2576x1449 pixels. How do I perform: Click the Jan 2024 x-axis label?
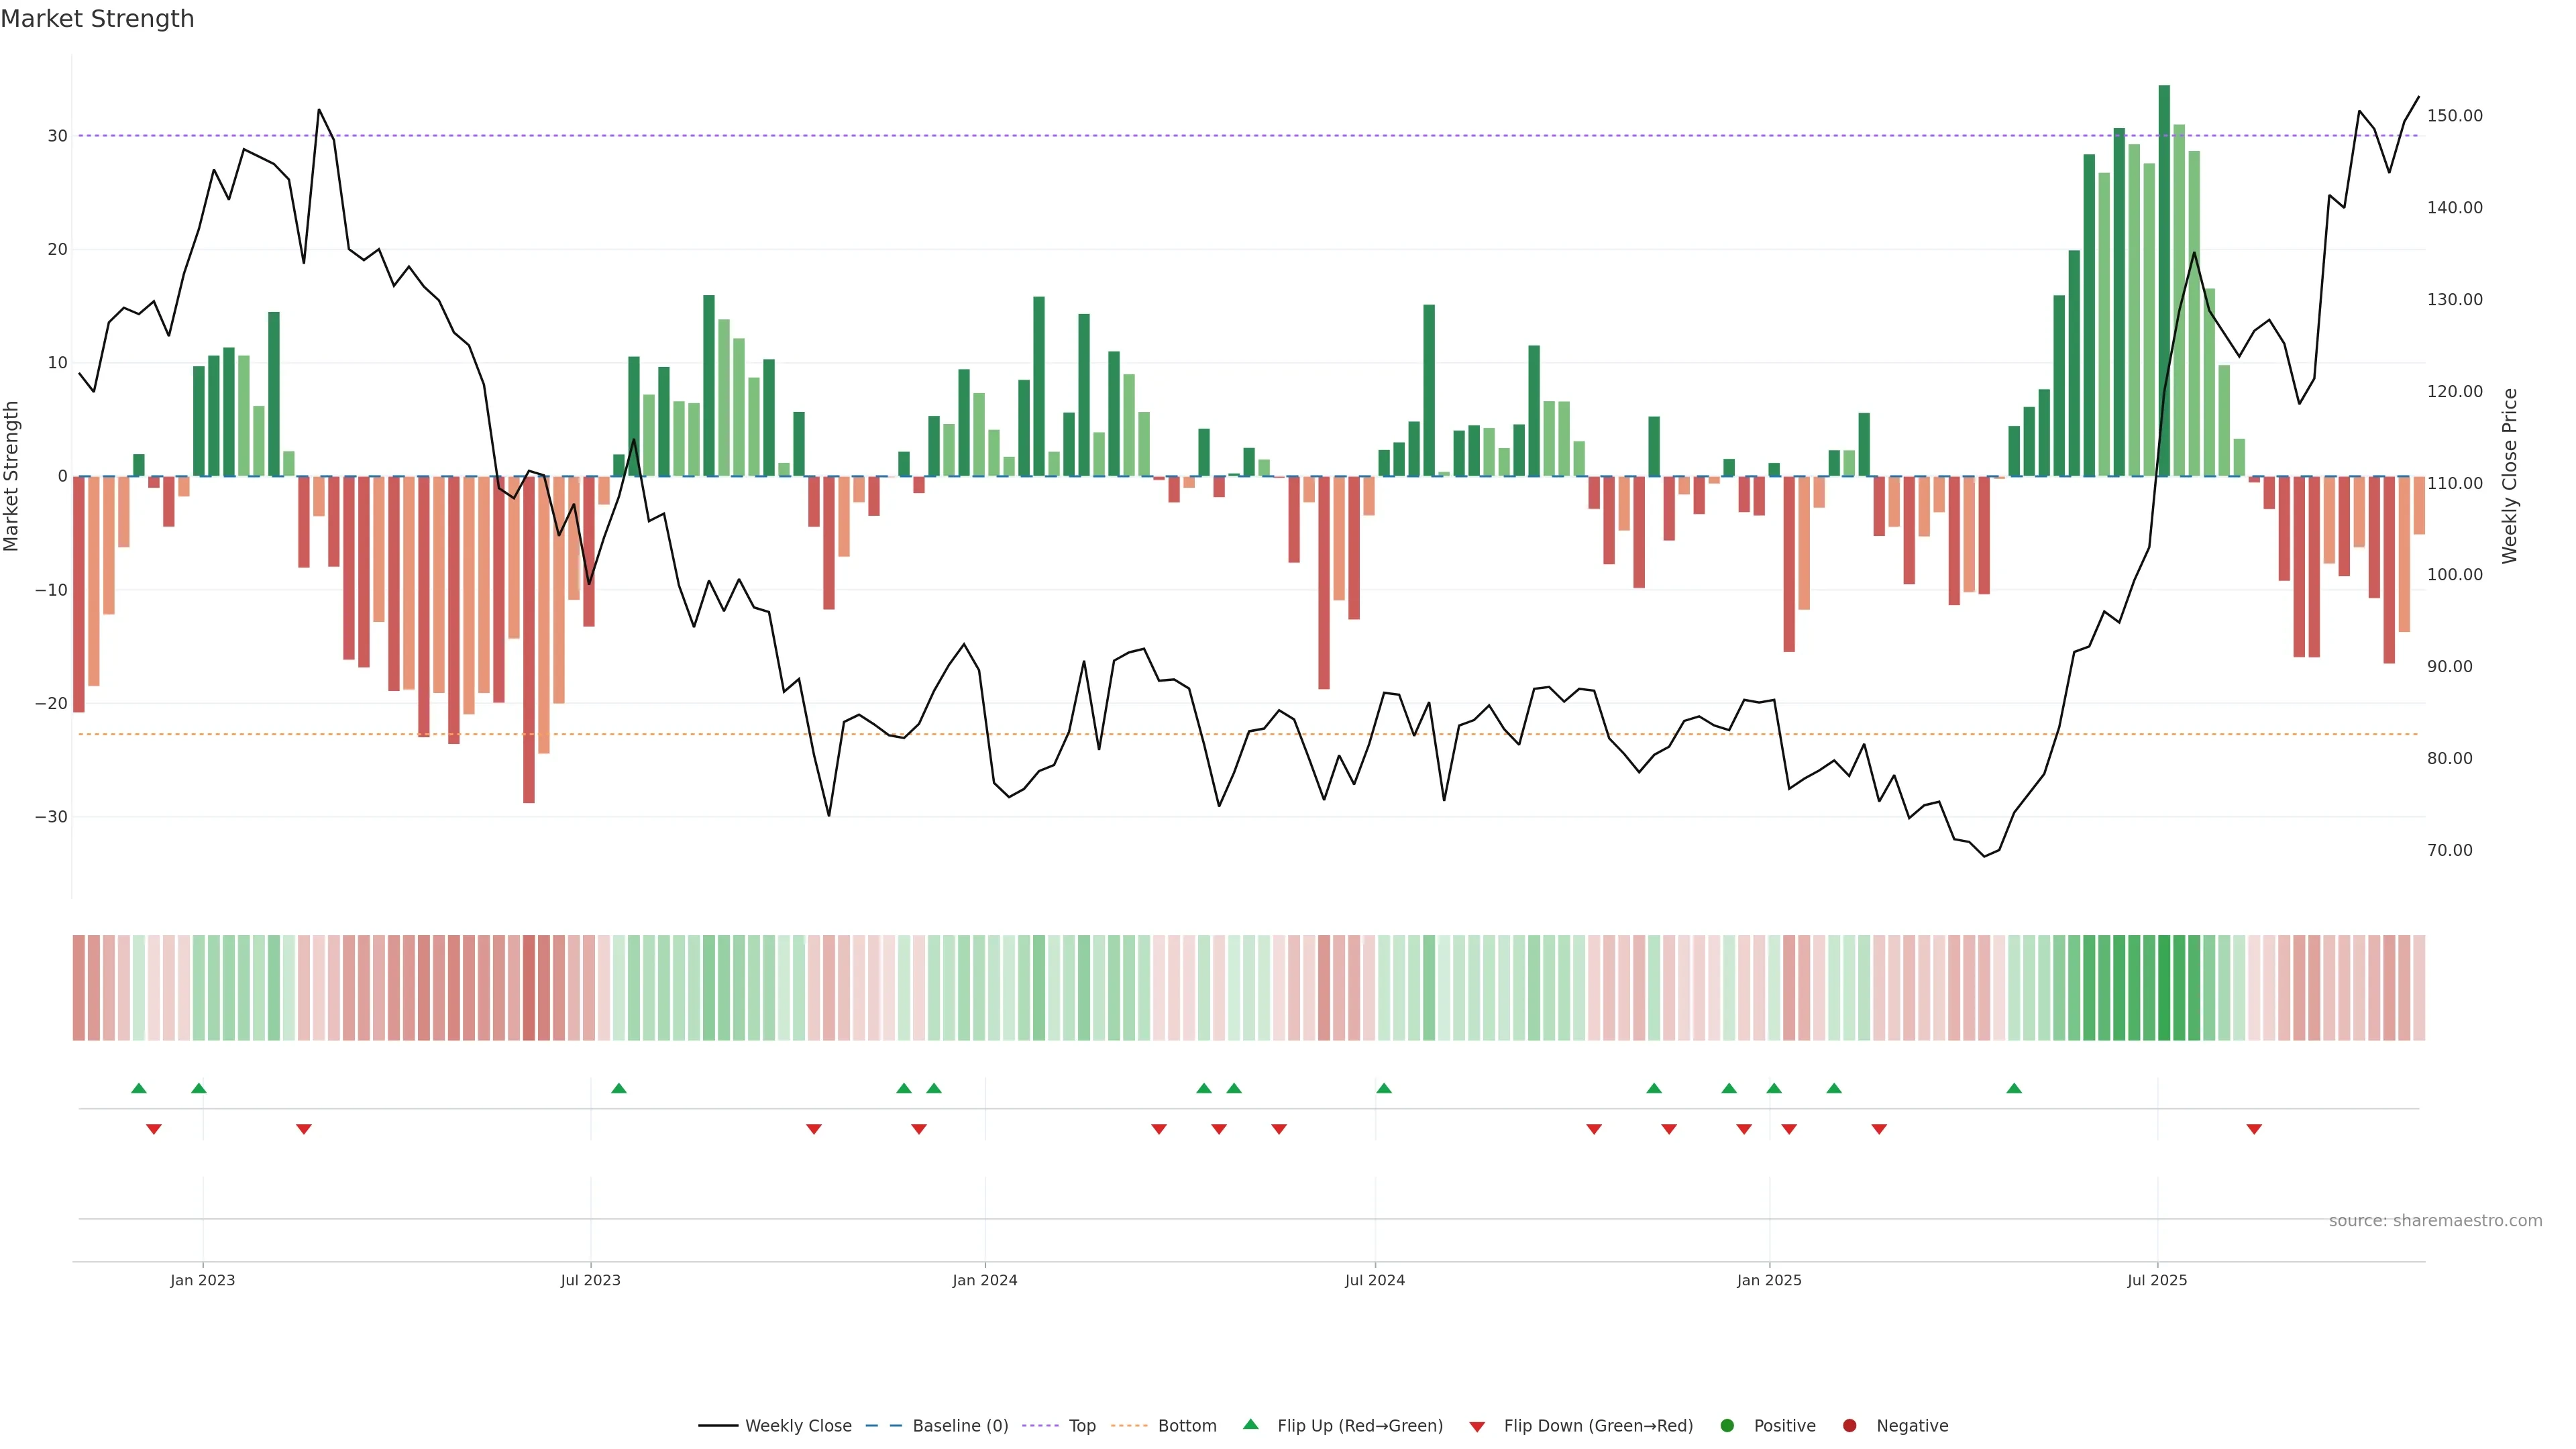click(x=984, y=1280)
